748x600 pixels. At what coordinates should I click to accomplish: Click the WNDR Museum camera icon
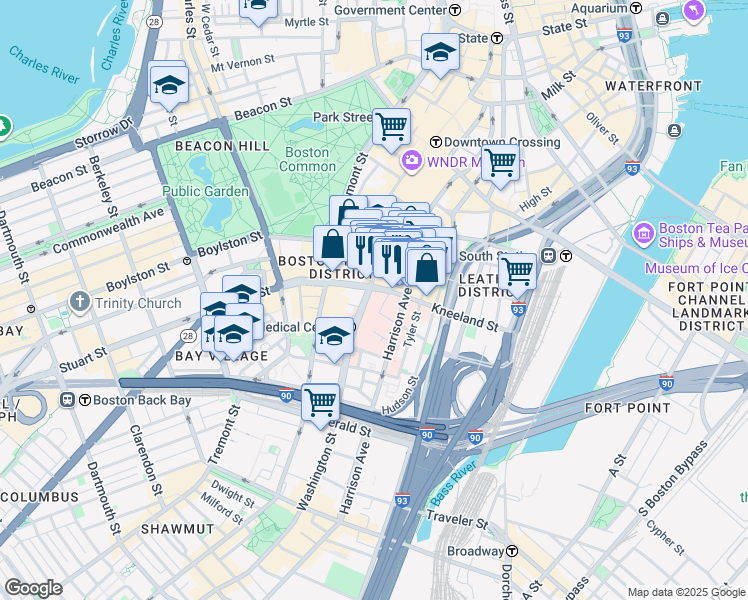click(411, 161)
